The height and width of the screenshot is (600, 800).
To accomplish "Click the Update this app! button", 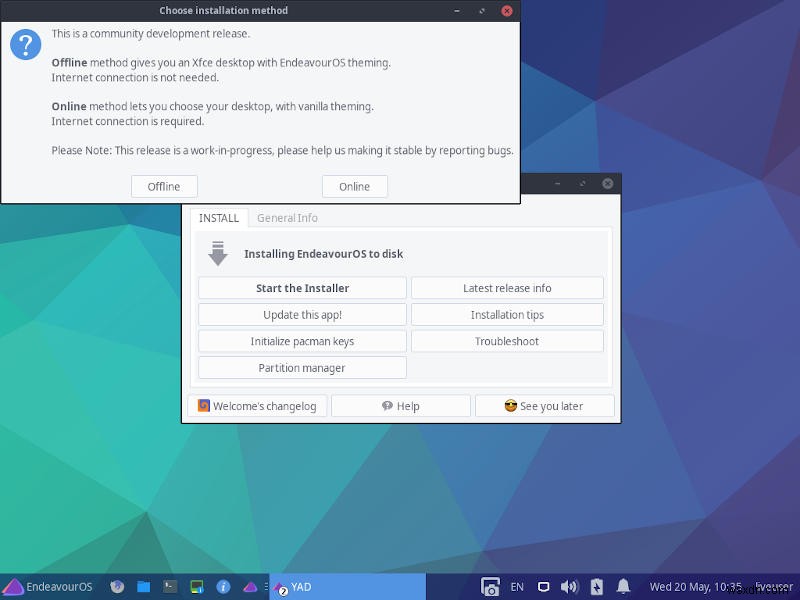I will click(x=302, y=314).
